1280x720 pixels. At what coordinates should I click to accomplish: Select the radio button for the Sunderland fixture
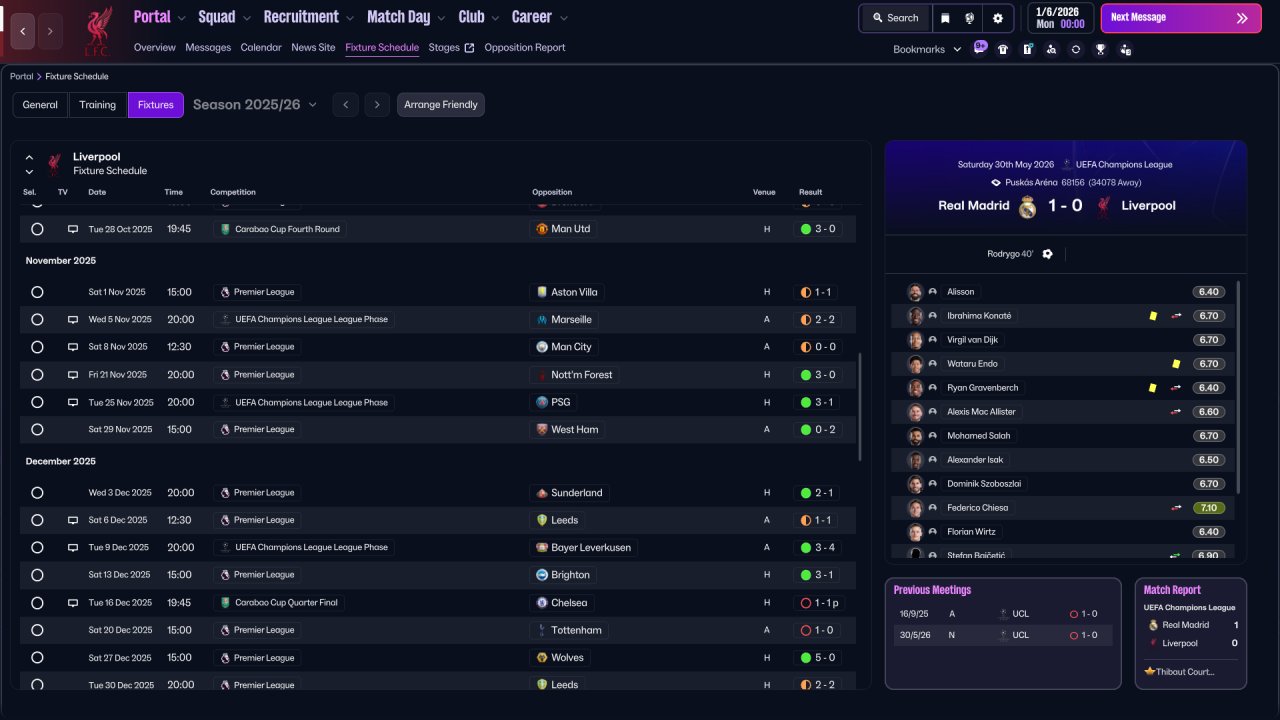tap(37, 493)
